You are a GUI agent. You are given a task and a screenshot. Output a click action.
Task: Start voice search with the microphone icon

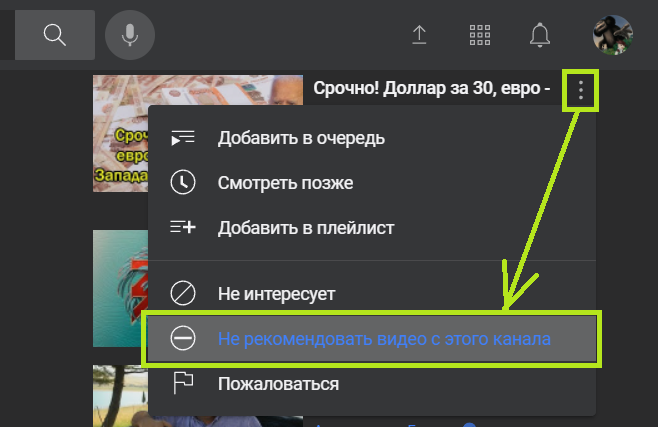[x=130, y=35]
